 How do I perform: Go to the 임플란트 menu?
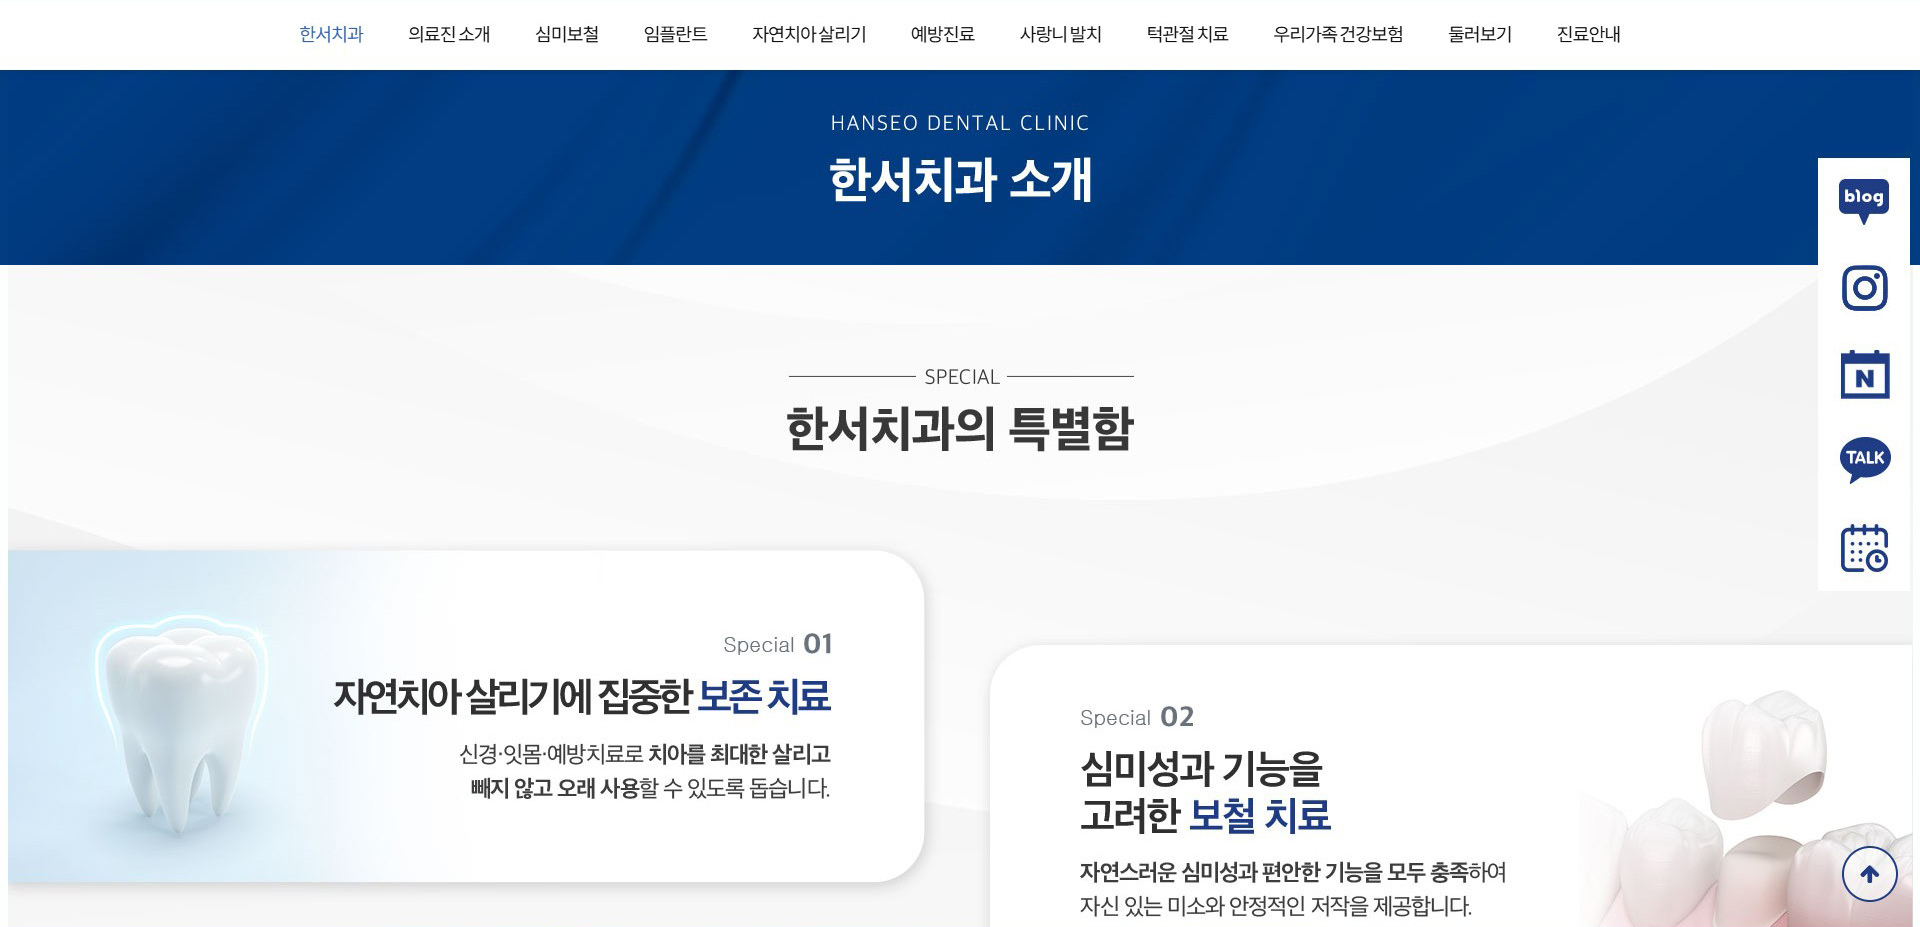click(x=676, y=34)
